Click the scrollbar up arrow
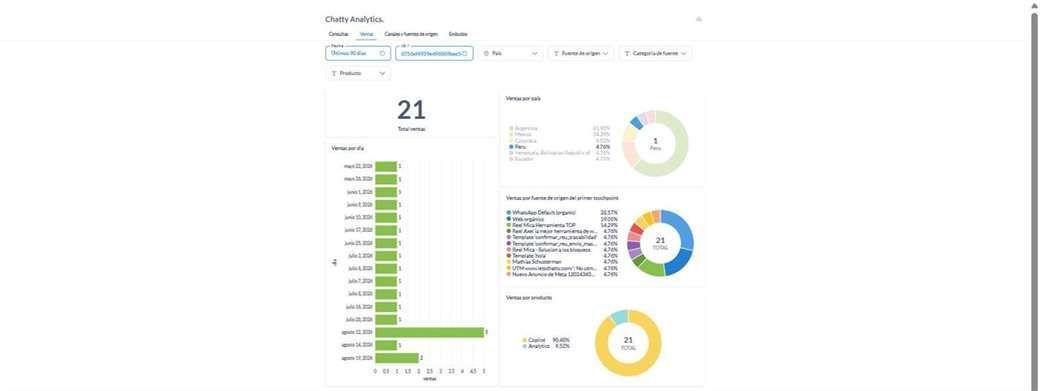The image size is (1040, 391). [x=1035, y=5]
